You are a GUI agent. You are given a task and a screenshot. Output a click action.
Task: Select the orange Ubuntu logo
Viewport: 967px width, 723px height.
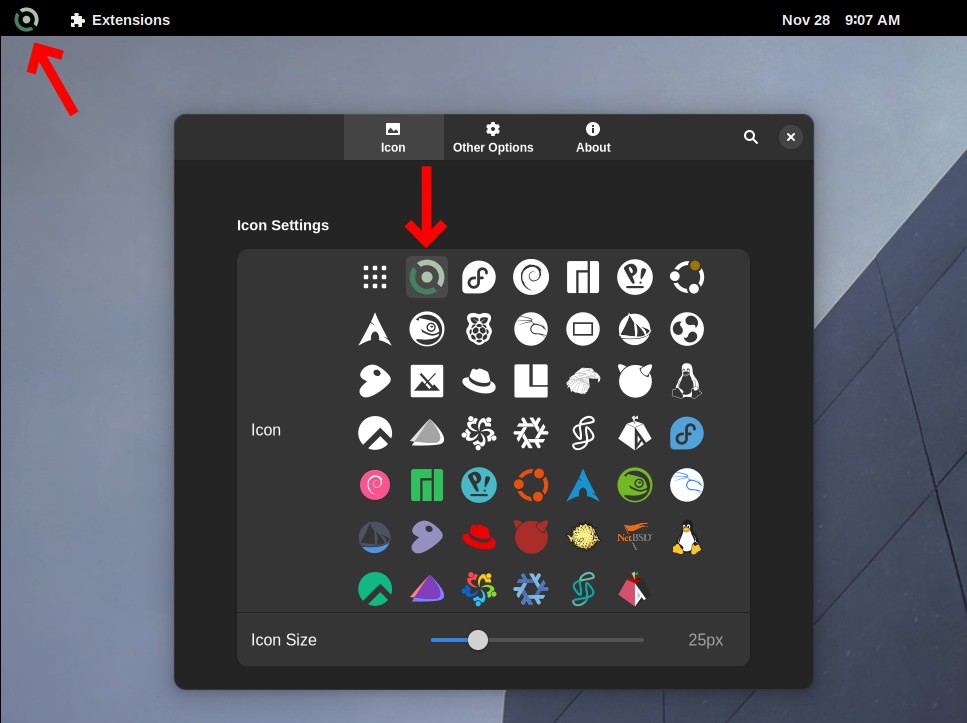click(x=531, y=485)
